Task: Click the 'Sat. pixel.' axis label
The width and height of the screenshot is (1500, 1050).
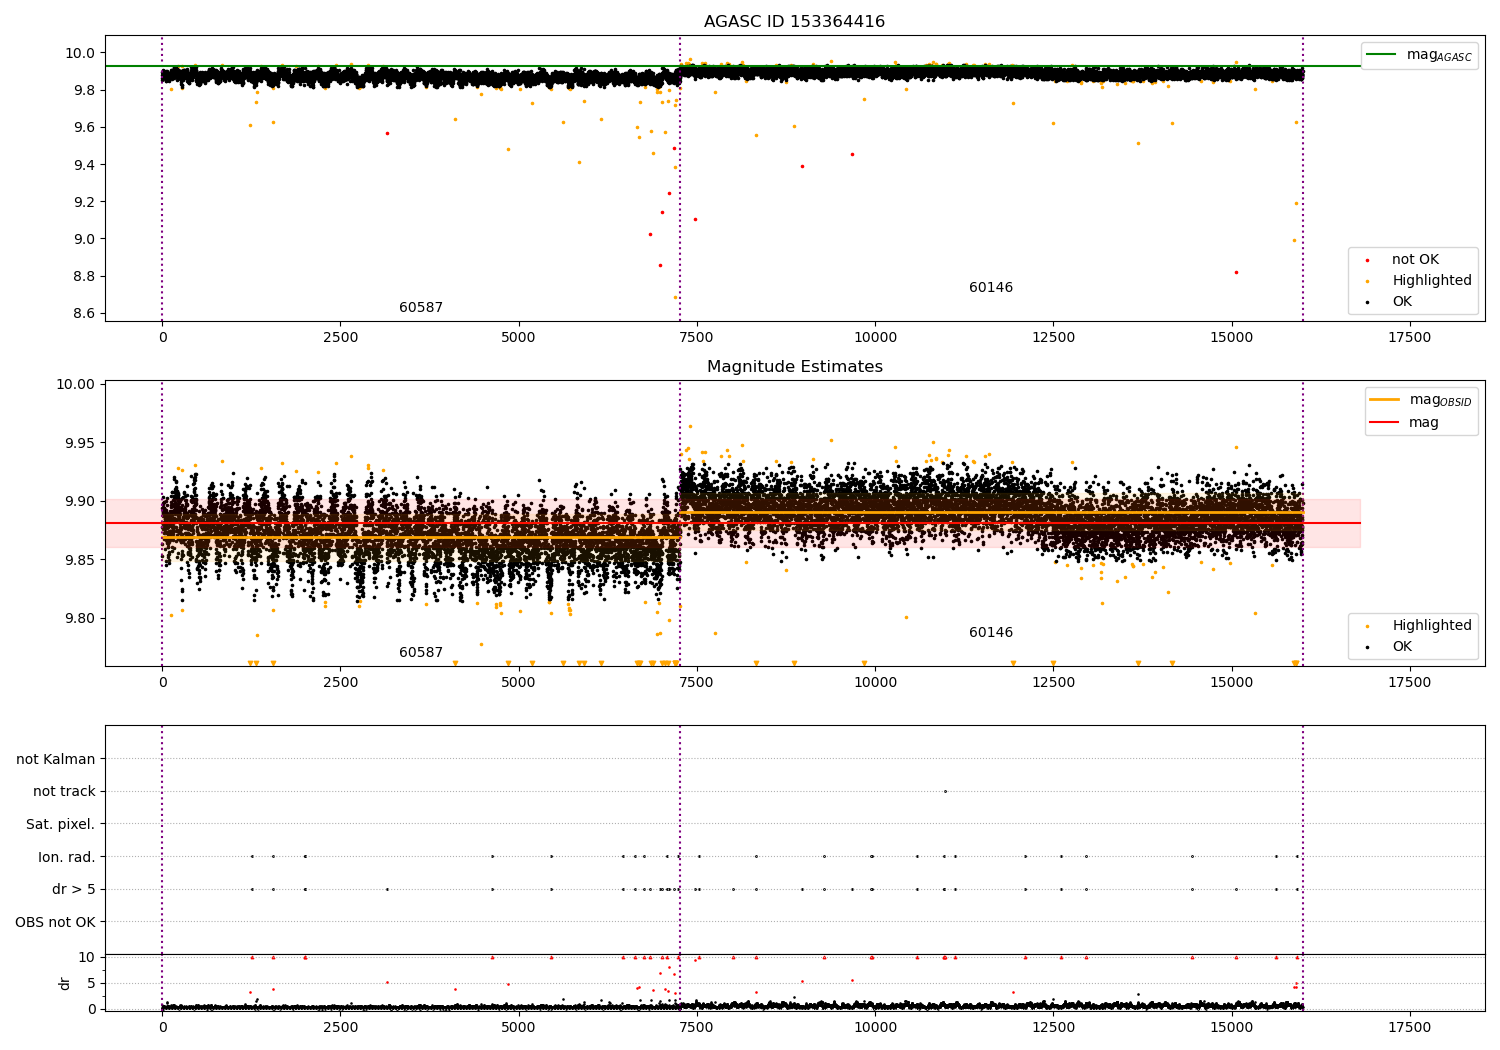Action: [x=60, y=825]
